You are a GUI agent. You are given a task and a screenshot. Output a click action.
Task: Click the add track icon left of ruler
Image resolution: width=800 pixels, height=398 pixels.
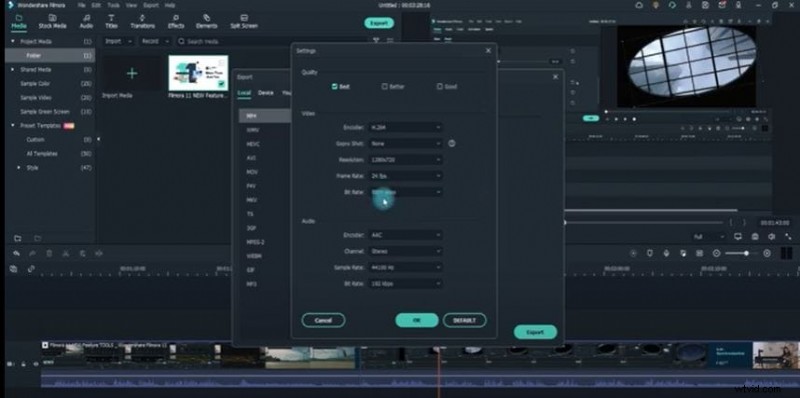(x=14, y=268)
